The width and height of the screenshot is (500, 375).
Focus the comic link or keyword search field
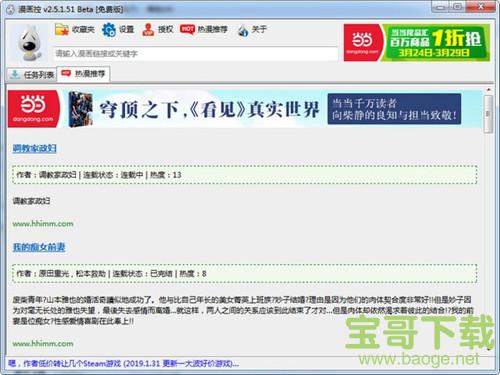(x=195, y=53)
